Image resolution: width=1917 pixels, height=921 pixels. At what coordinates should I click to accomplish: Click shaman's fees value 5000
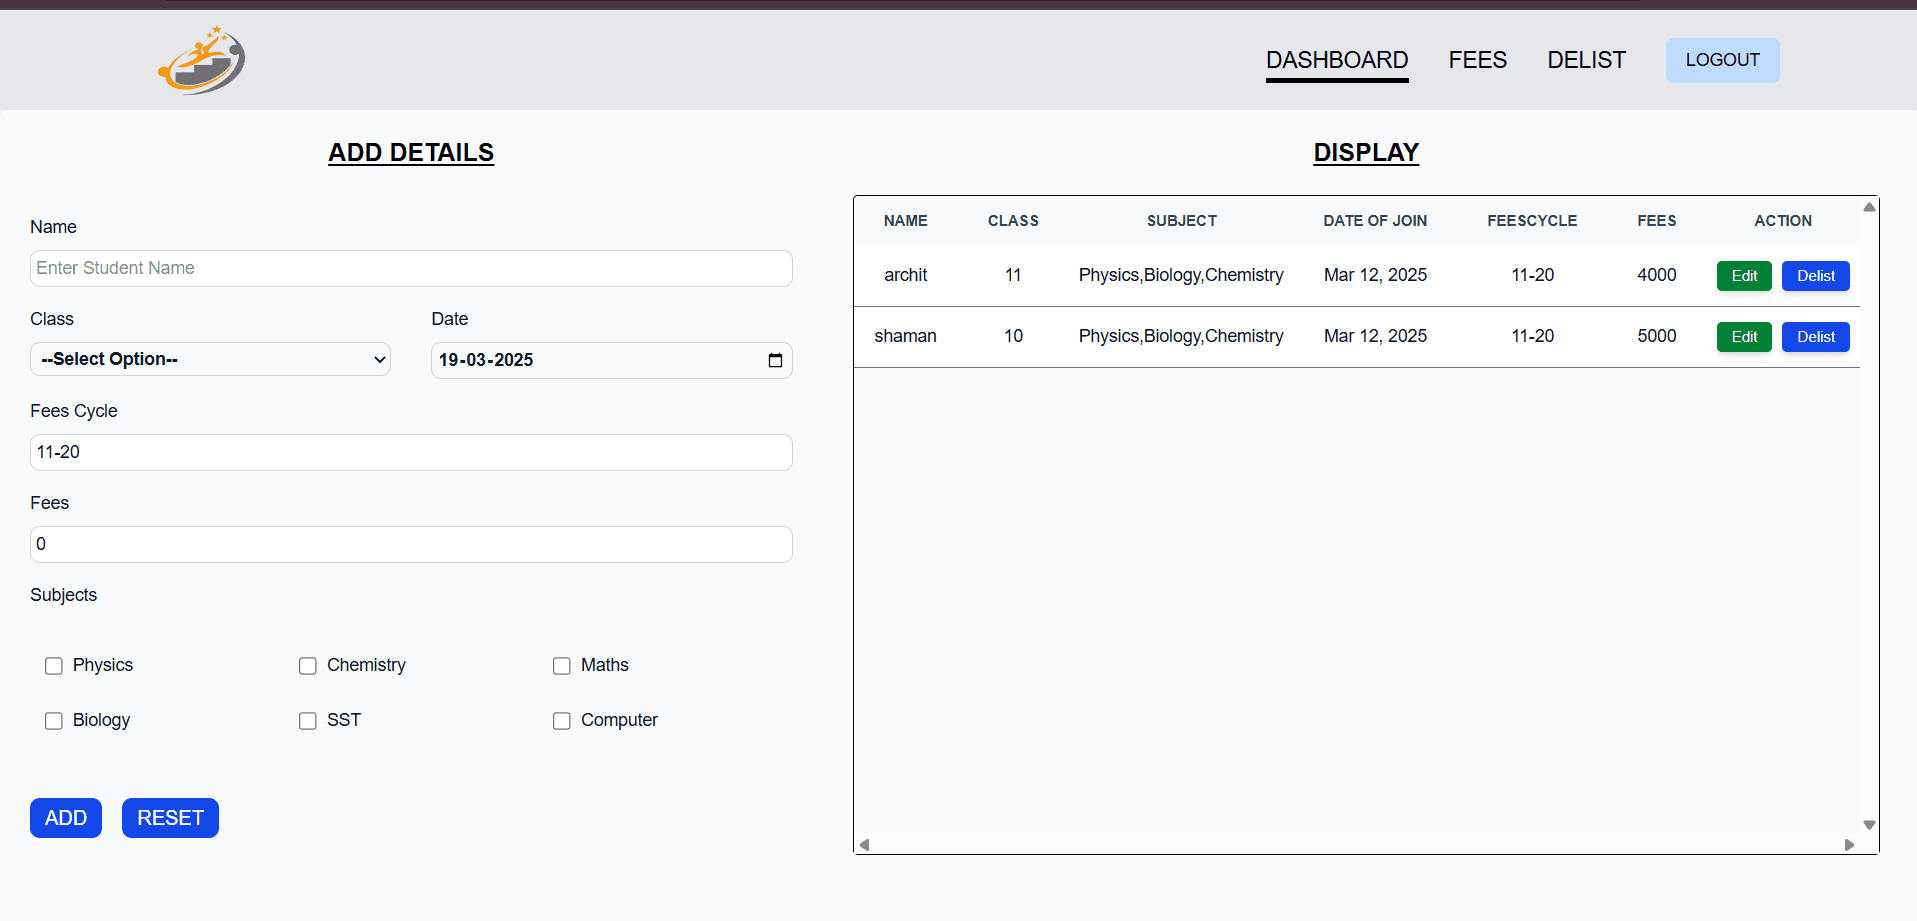tap(1657, 336)
